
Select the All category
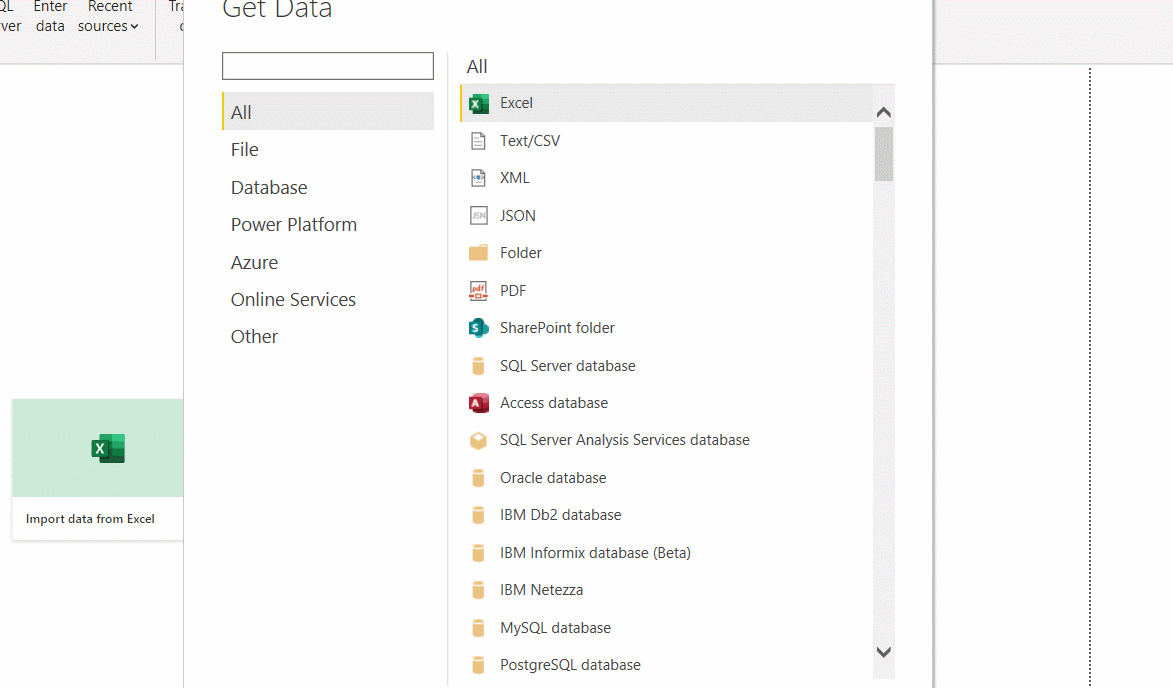point(328,111)
